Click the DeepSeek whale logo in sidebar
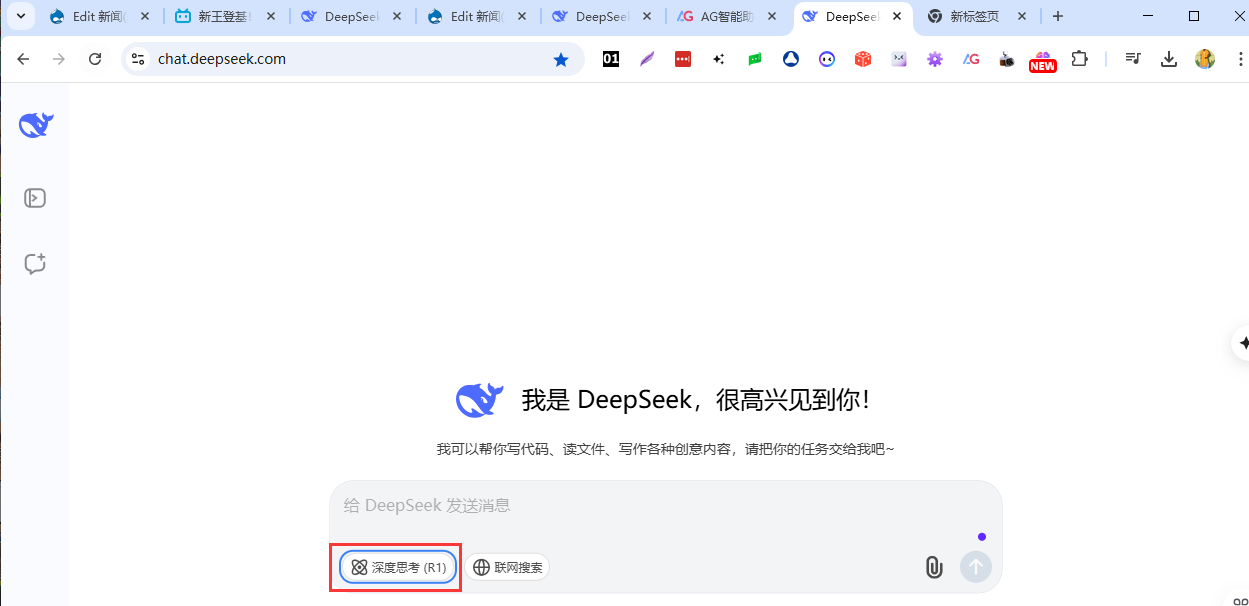Screen dimensions: 1249x606 [x=36, y=125]
